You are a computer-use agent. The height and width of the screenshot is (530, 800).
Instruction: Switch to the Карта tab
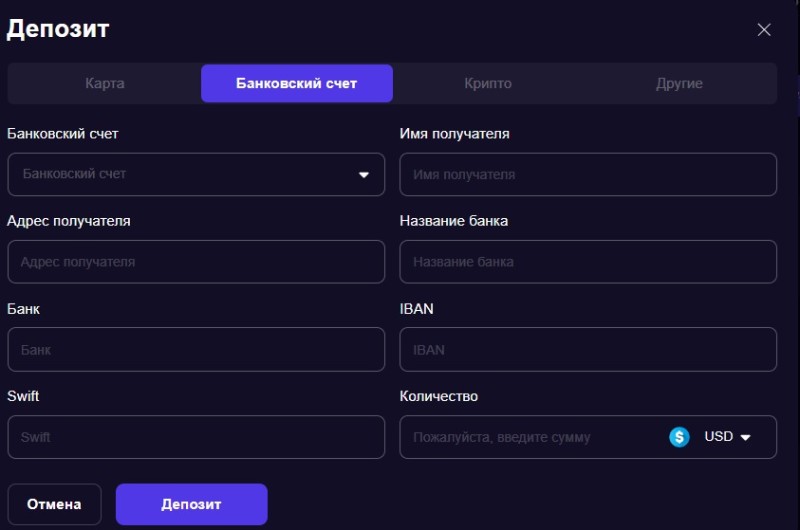pos(105,84)
